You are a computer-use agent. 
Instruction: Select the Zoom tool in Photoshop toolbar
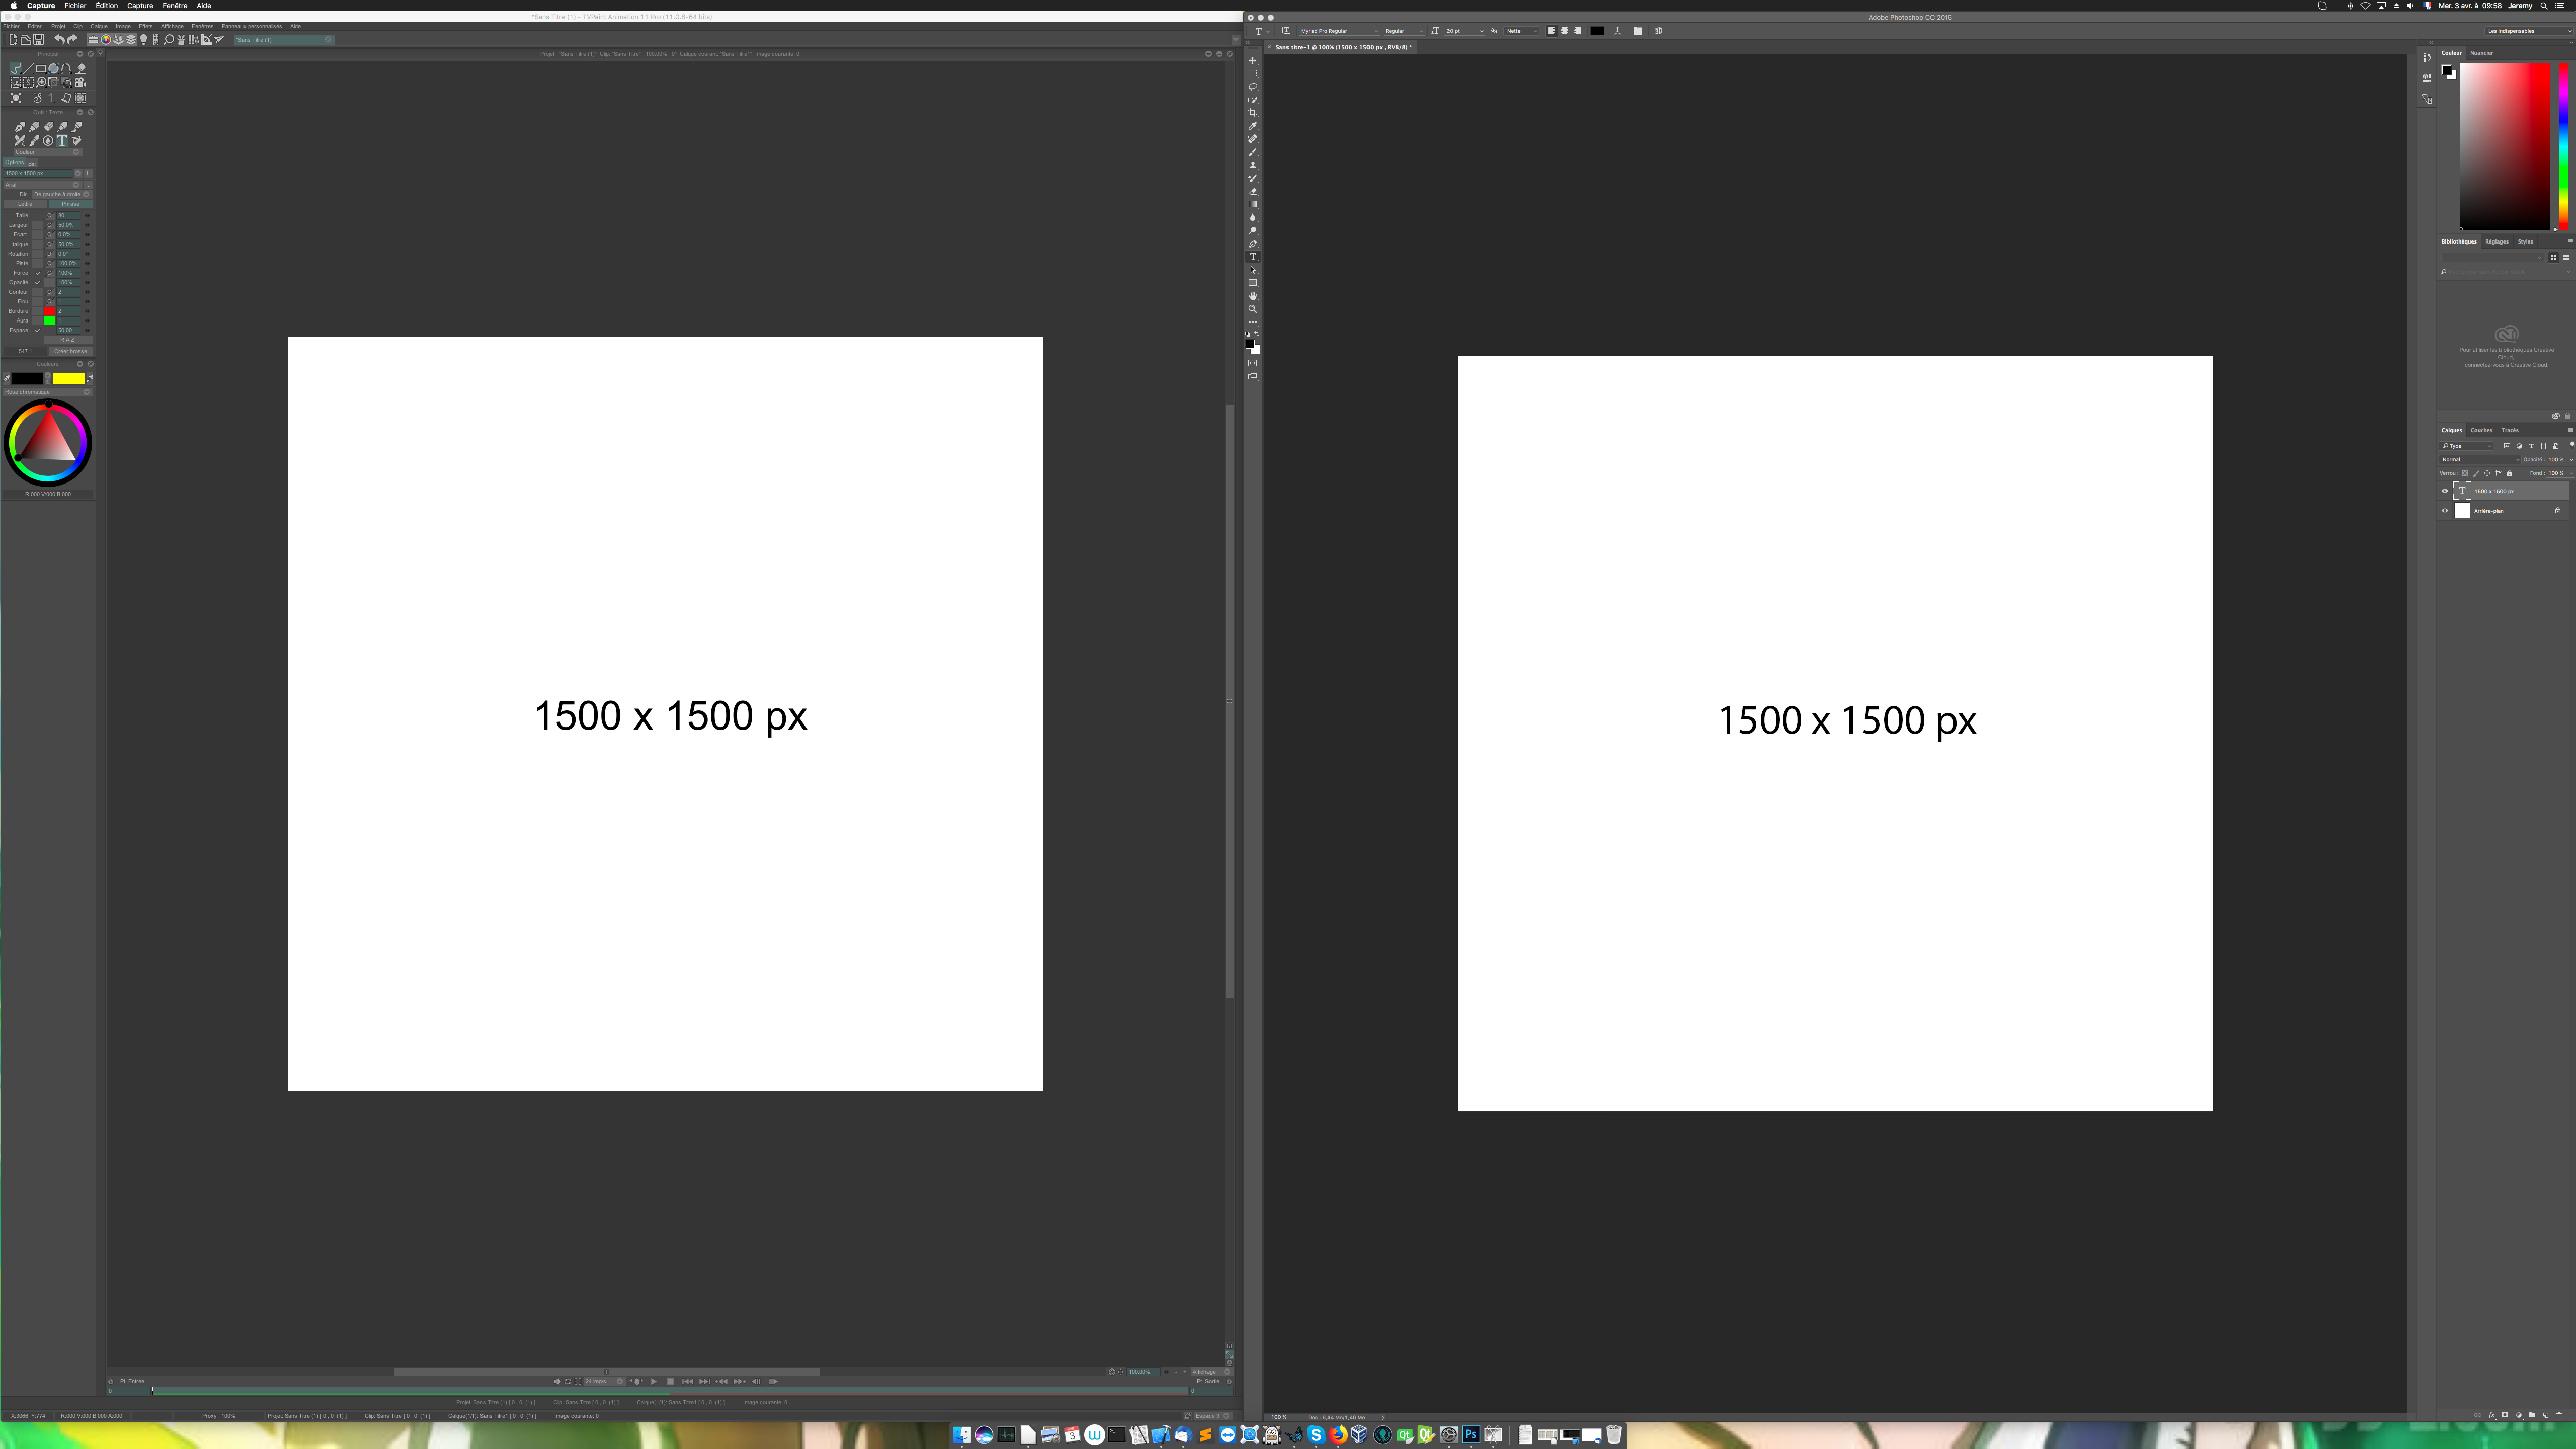click(x=1252, y=309)
